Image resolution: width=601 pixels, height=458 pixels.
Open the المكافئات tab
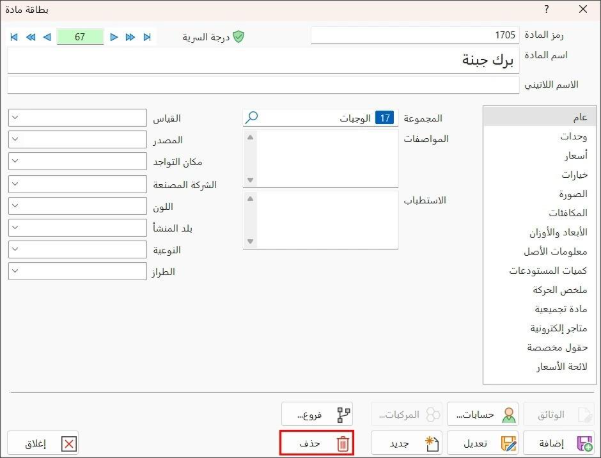pos(539,213)
